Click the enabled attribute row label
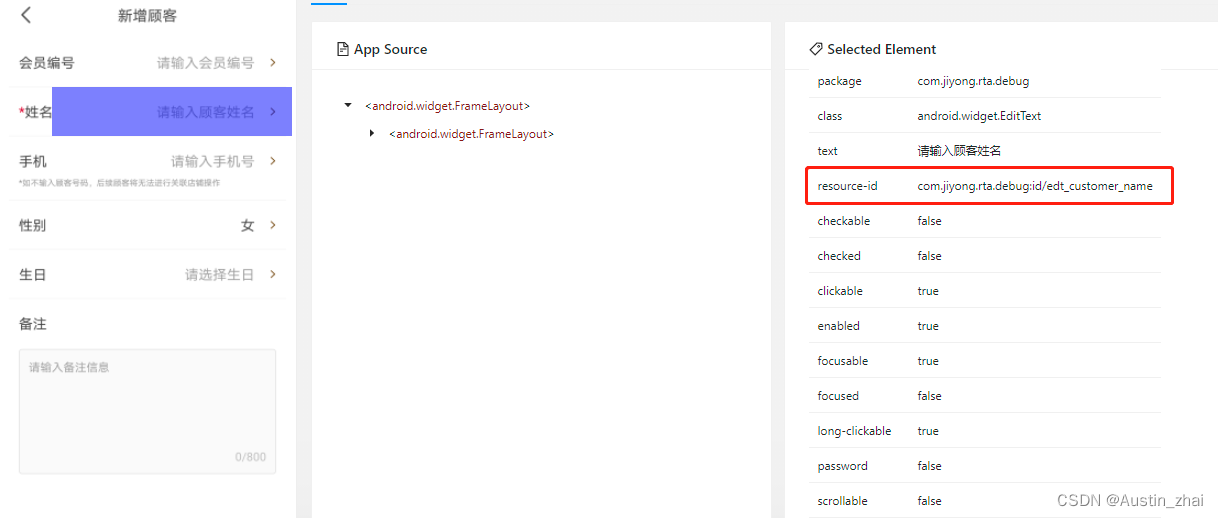This screenshot has height=518, width=1218. click(838, 326)
